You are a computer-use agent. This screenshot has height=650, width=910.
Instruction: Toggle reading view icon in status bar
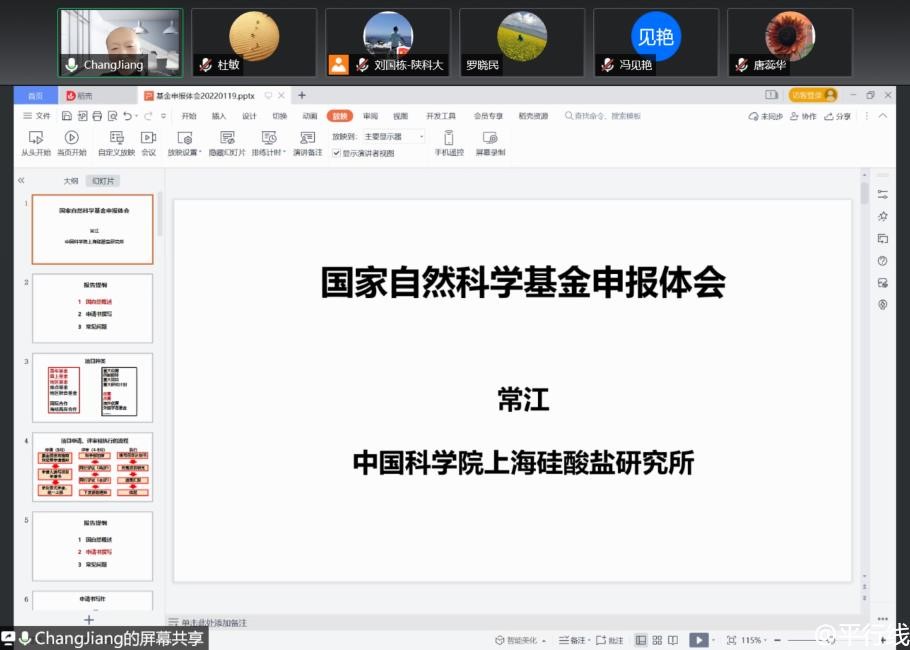click(673, 640)
